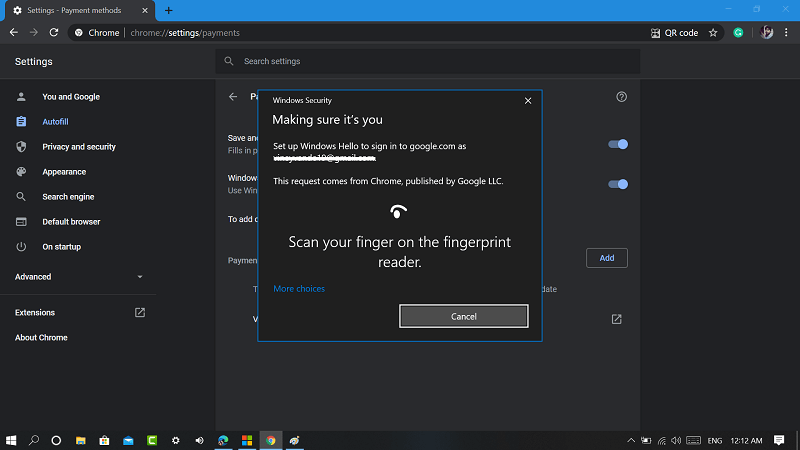Click the Default browser window icon
The width and height of the screenshot is (800, 450).
[x=21, y=222]
